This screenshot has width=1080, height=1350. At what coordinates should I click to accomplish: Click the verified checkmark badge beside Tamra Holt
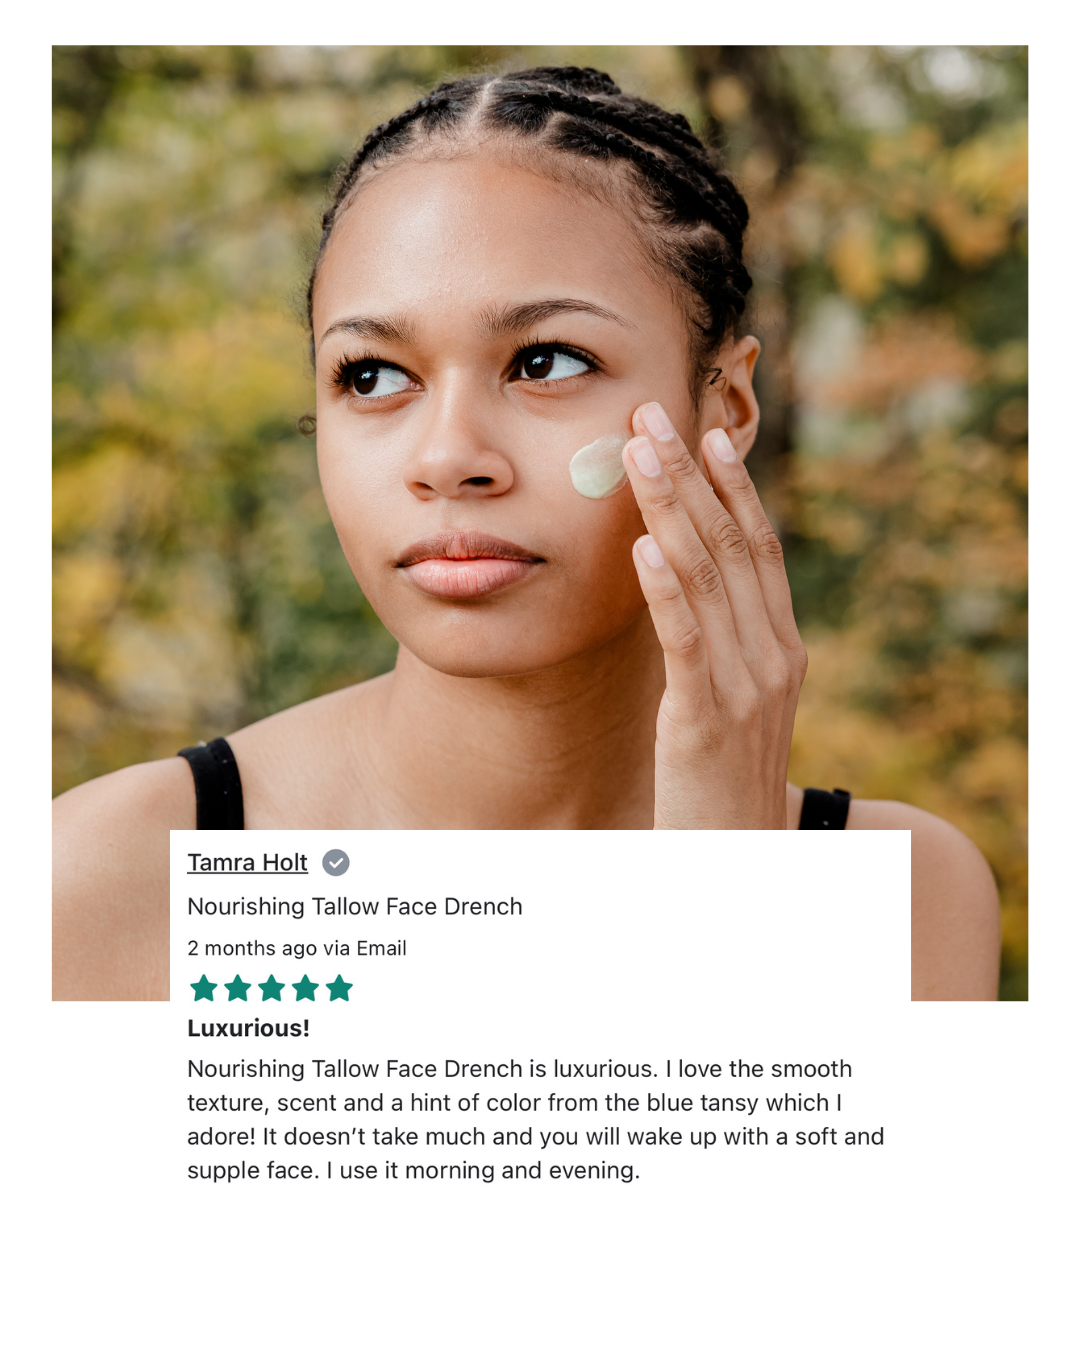pos(336,862)
